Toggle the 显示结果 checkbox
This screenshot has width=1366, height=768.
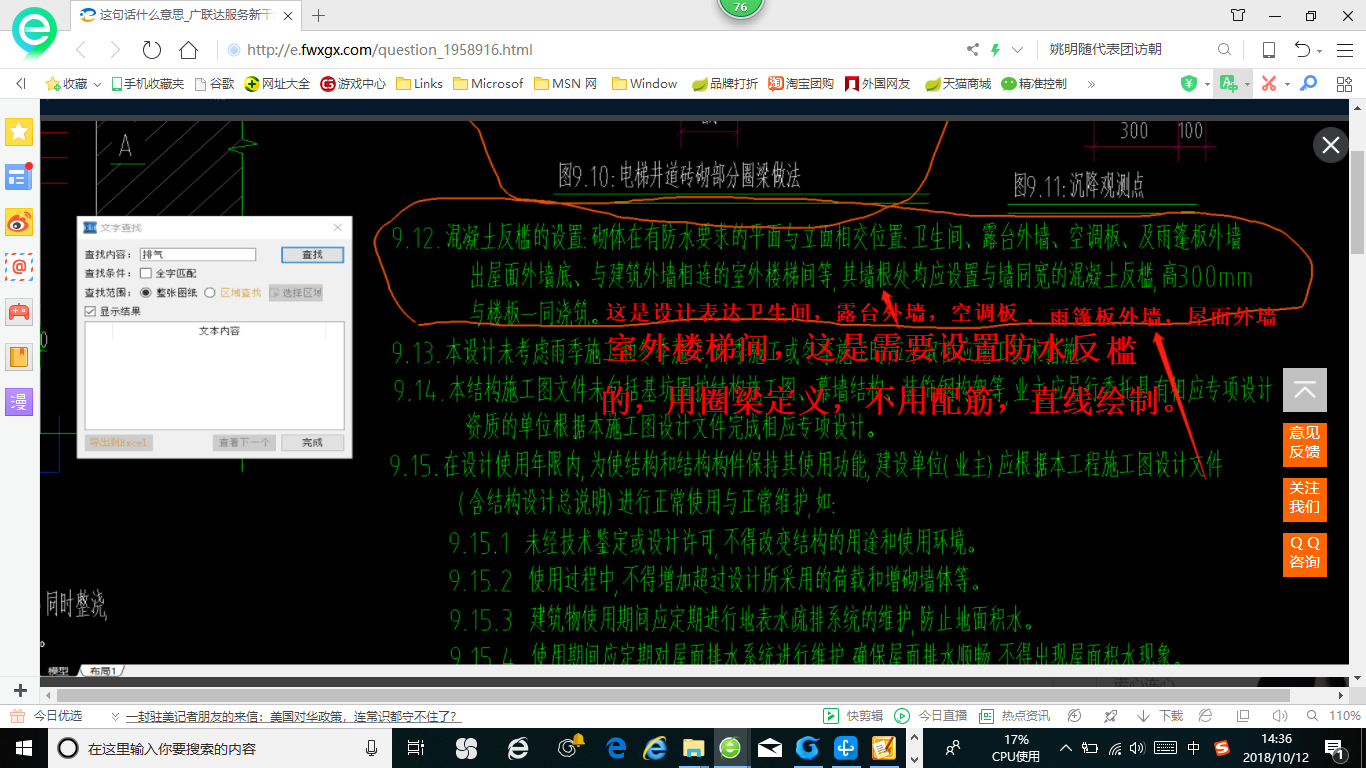[91, 311]
